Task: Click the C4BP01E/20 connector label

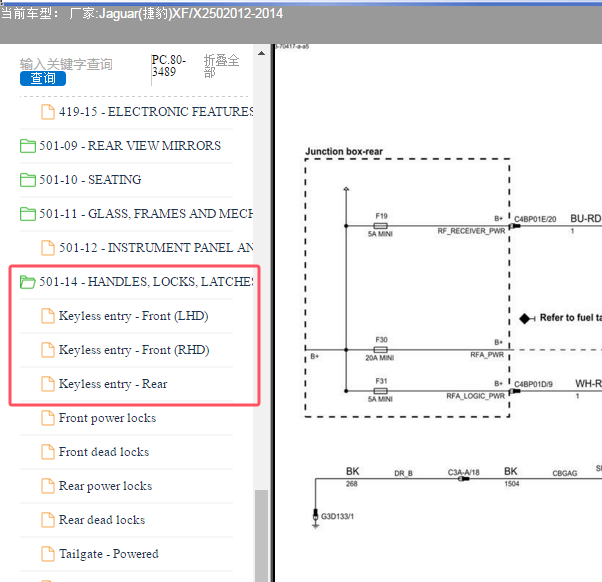Action: click(x=535, y=219)
